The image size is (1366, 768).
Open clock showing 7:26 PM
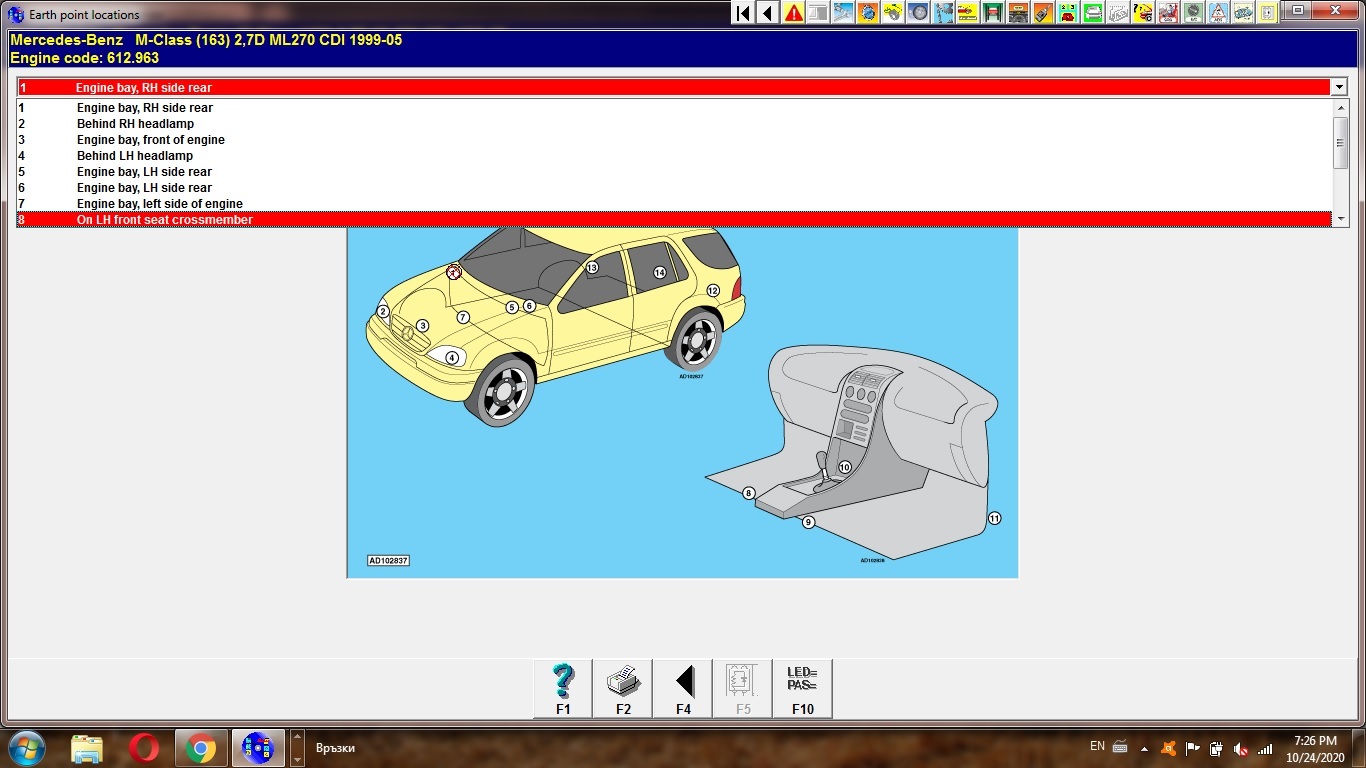pos(1315,749)
